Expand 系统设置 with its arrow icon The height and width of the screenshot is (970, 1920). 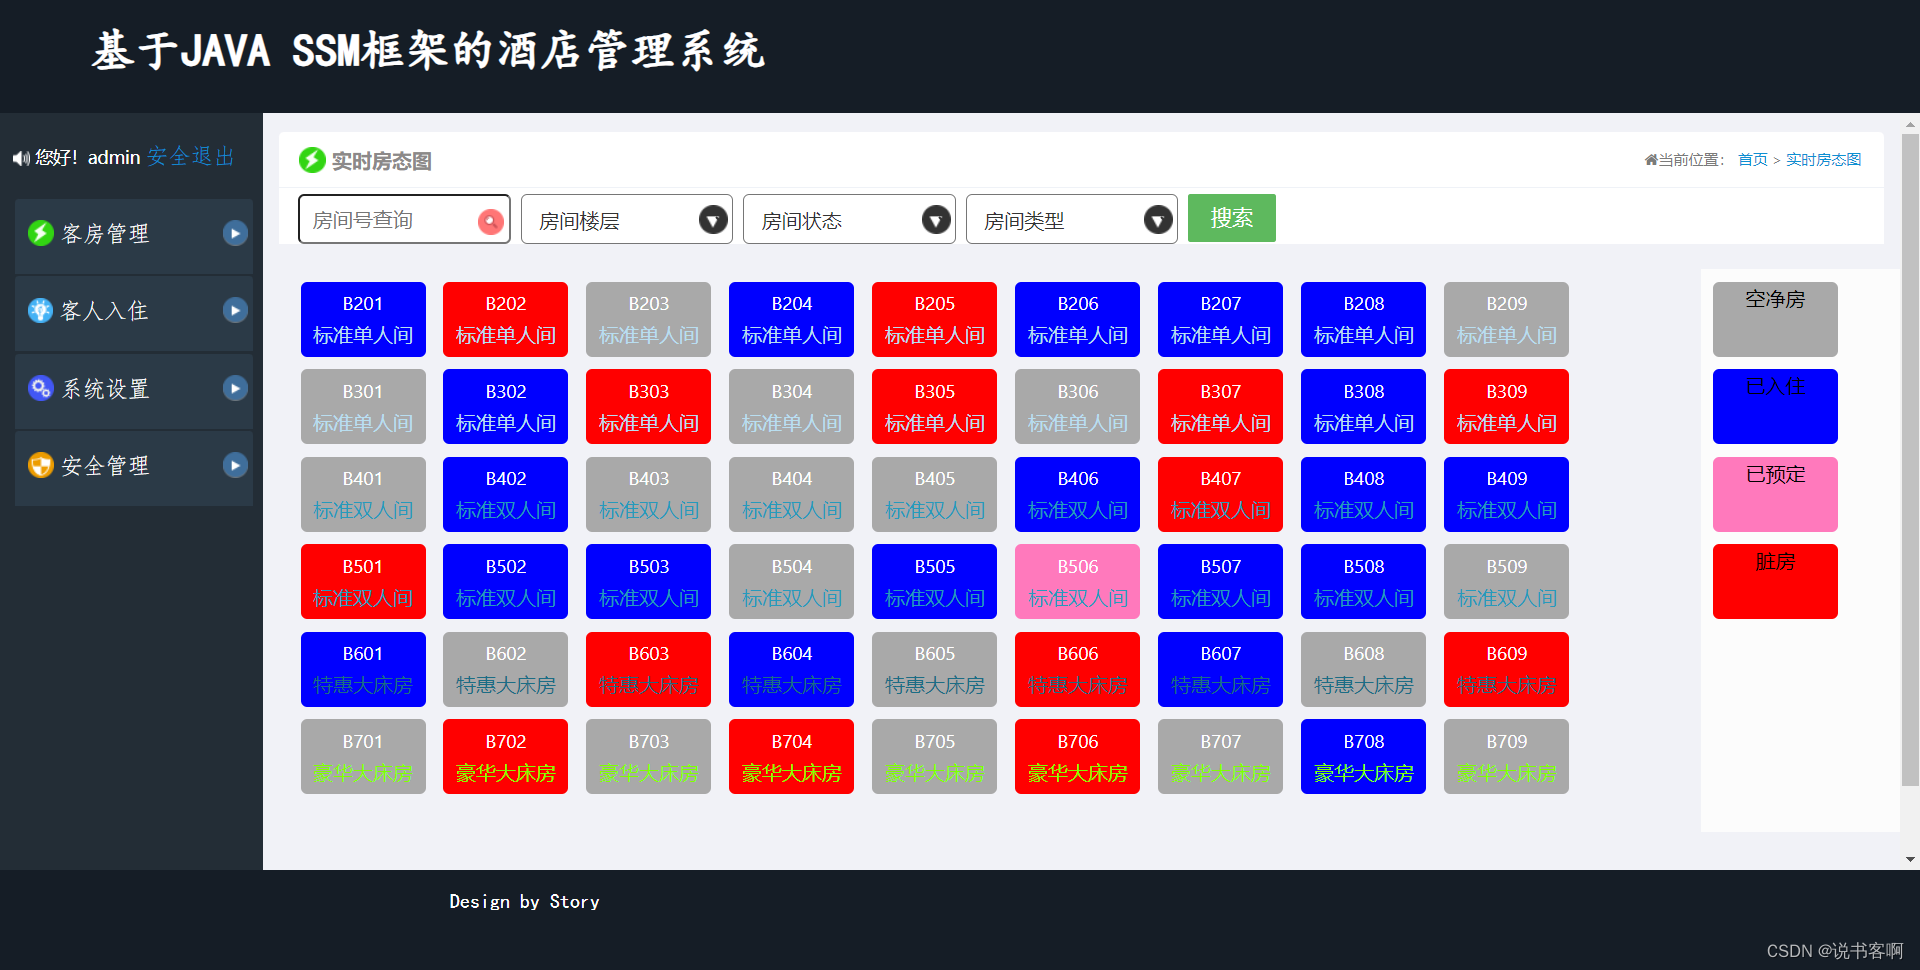coord(235,388)
